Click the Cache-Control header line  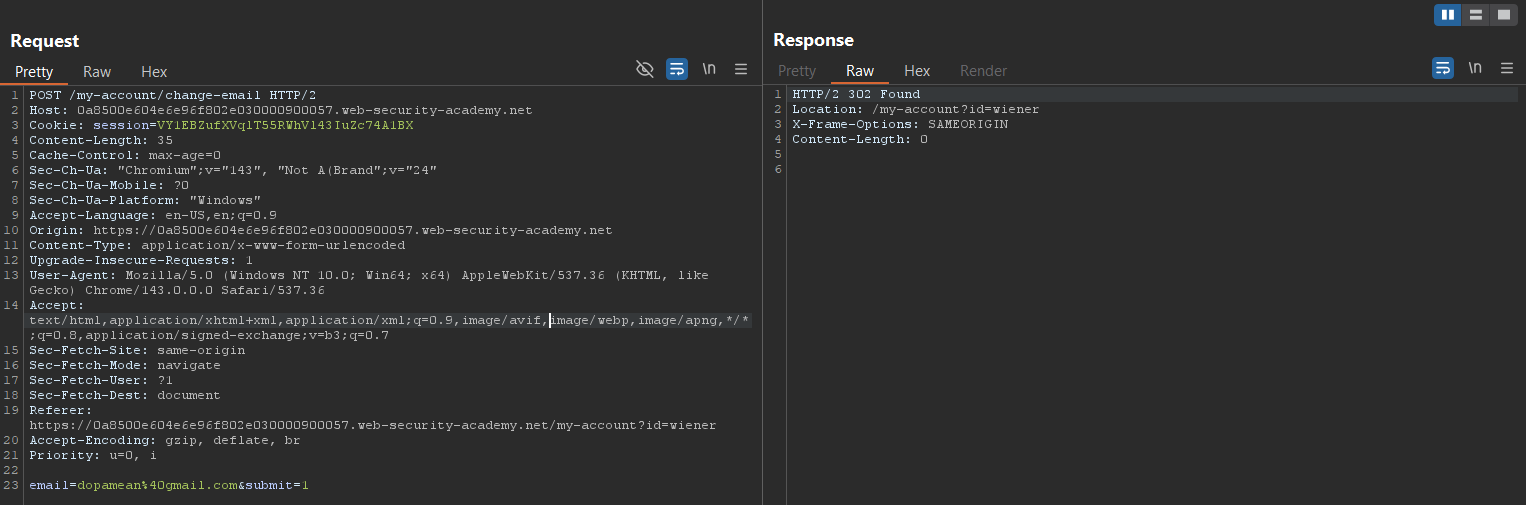[x=125, y=155]
